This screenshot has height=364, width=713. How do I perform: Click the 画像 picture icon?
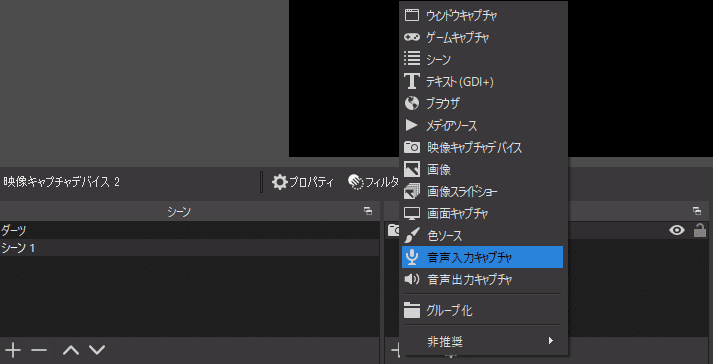click(x=412, y=169)
